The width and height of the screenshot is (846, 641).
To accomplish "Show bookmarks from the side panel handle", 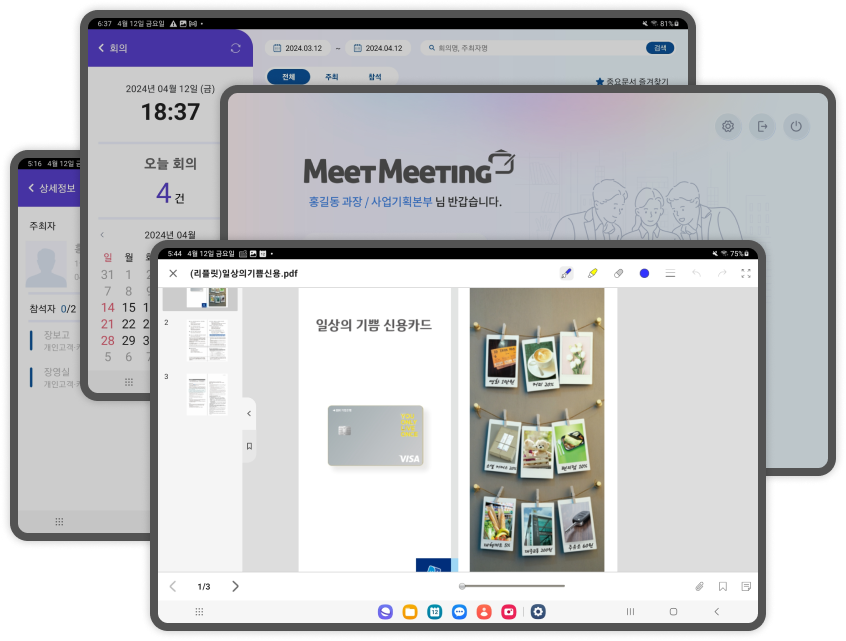I will (249, 446).
